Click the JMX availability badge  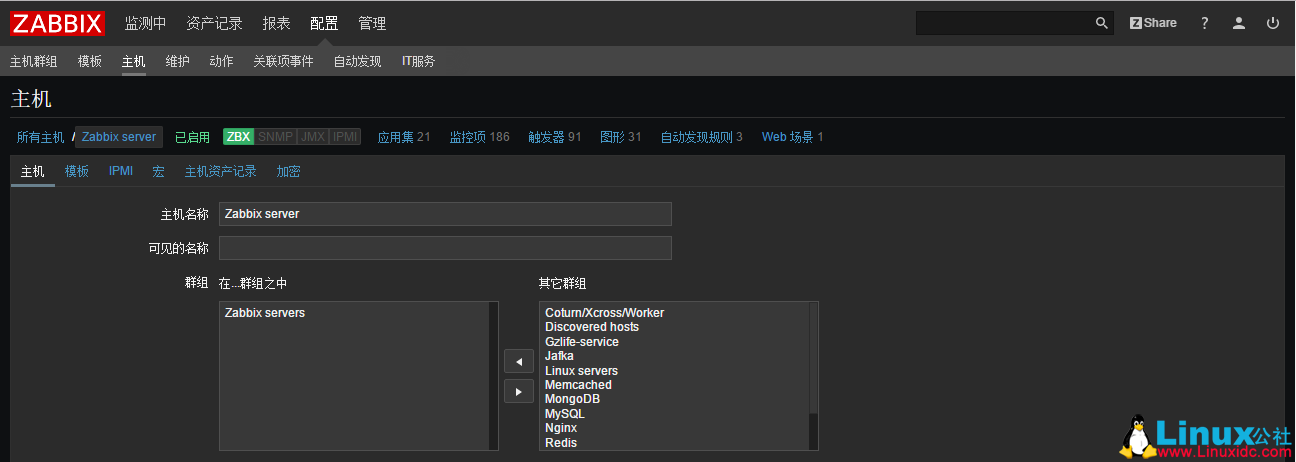point(313,137)
